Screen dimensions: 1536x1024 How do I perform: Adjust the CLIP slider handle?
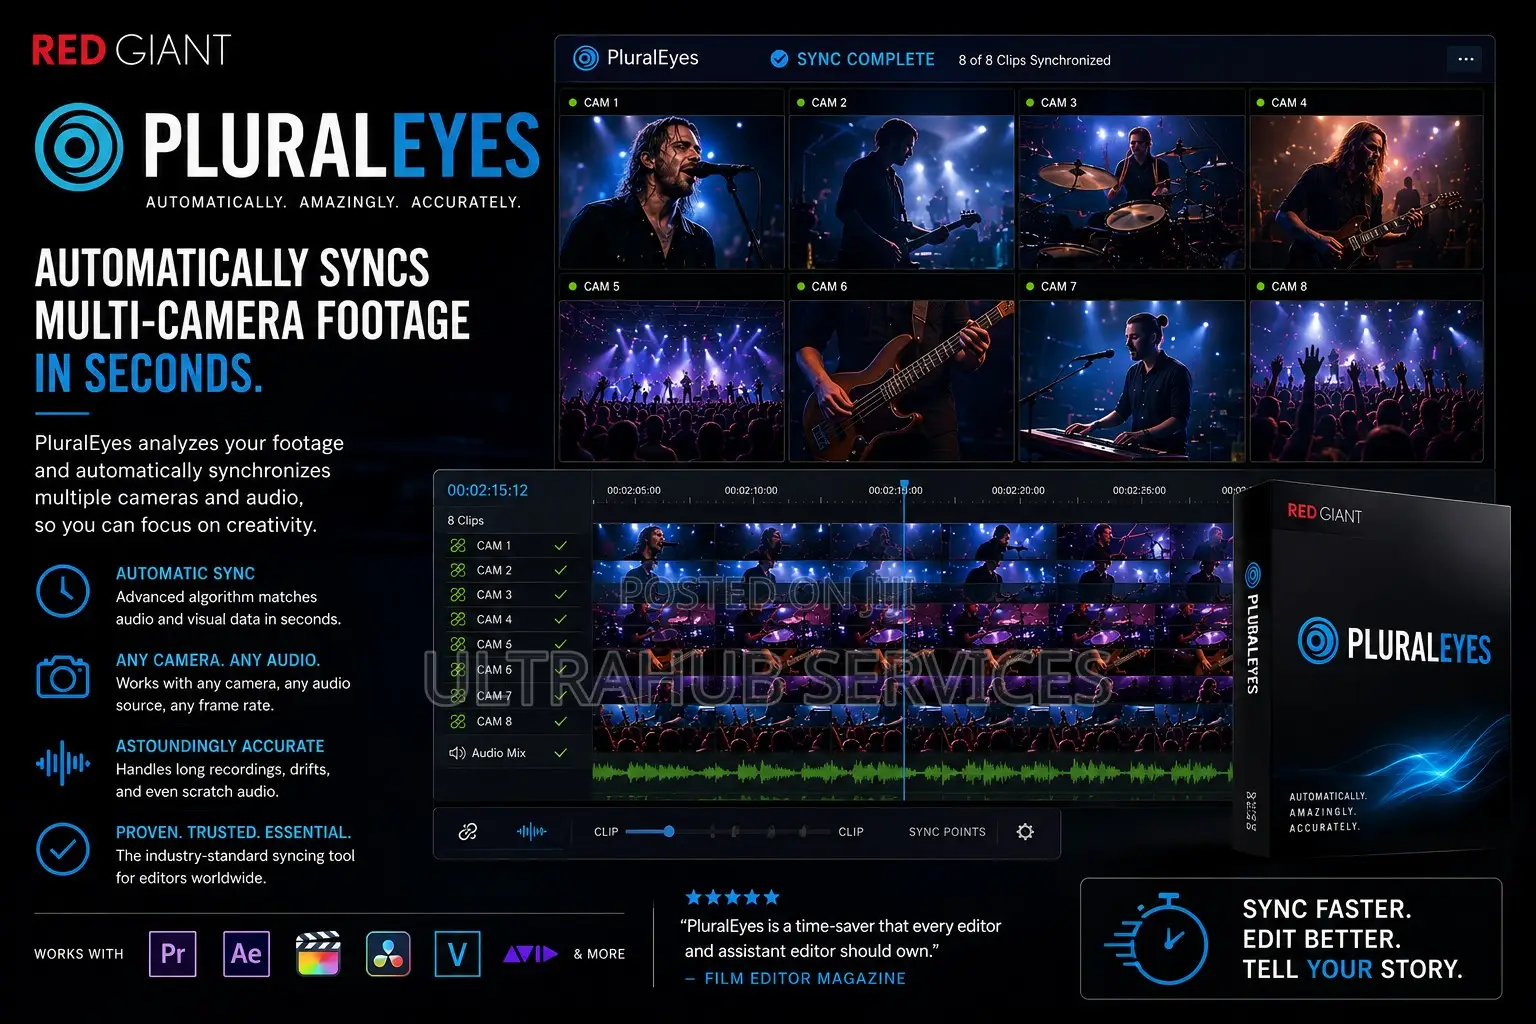point(668,832)
